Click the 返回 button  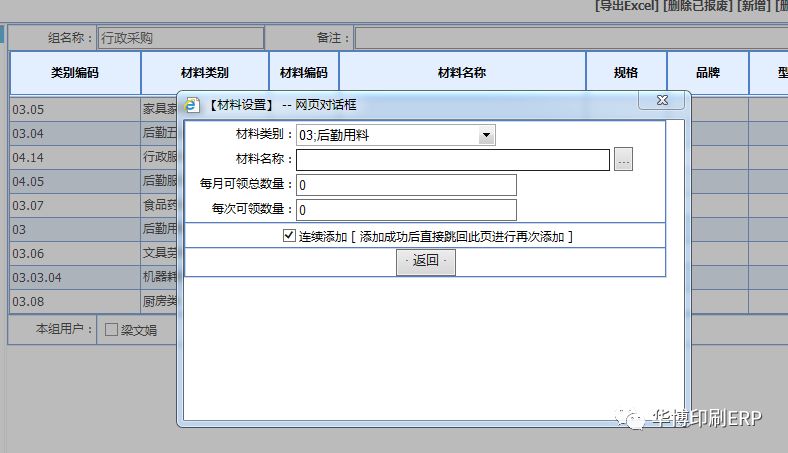click(426, 261)
